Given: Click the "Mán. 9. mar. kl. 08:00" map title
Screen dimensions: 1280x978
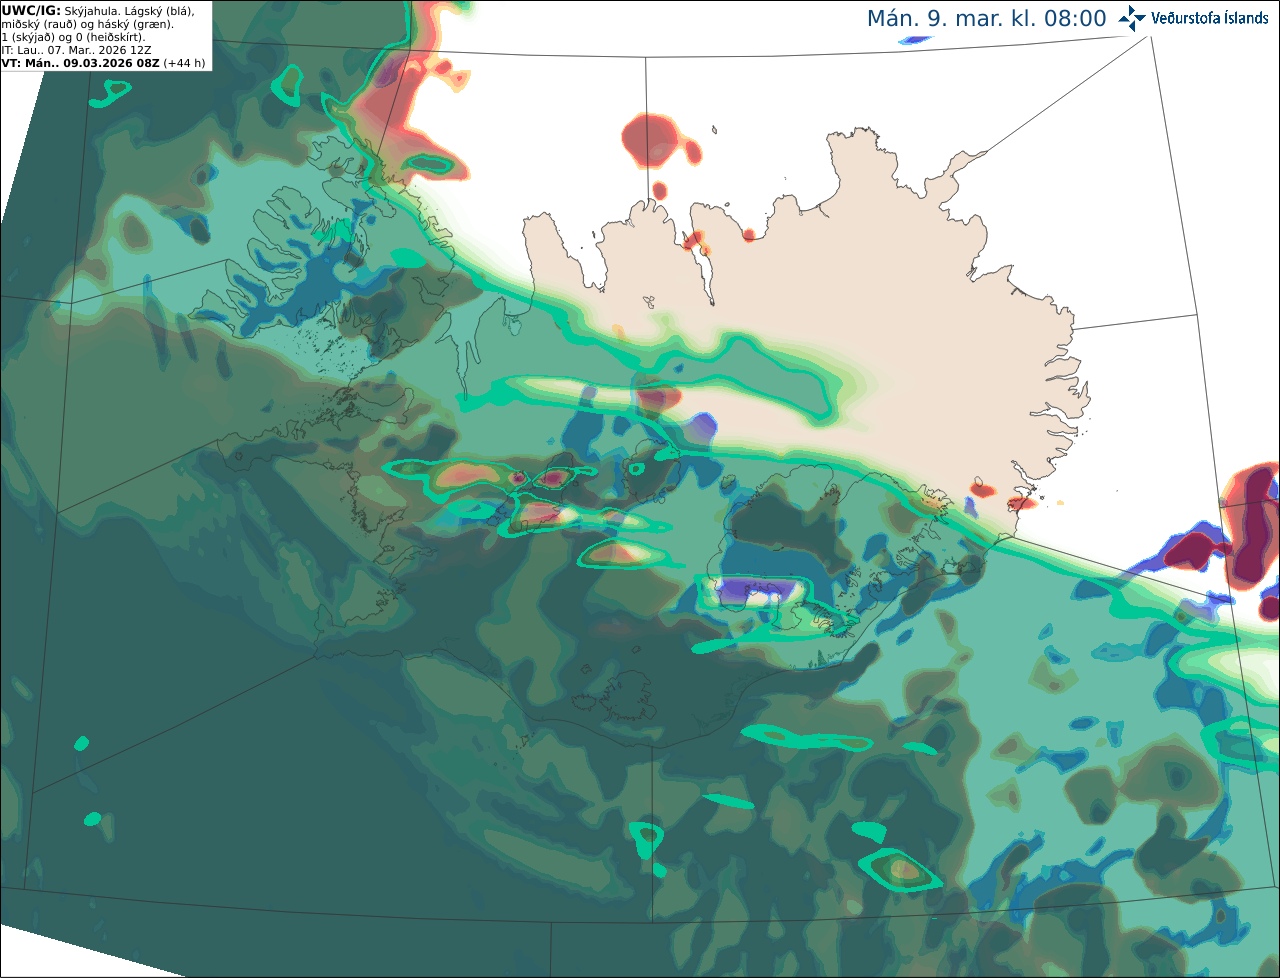Looking at the screenshot, I should tap(986, 19).
